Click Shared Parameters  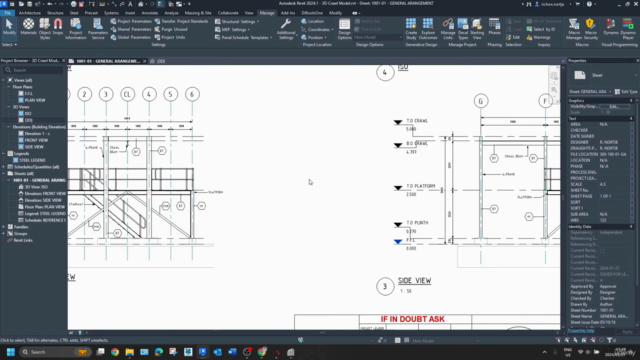coord(131,29)
